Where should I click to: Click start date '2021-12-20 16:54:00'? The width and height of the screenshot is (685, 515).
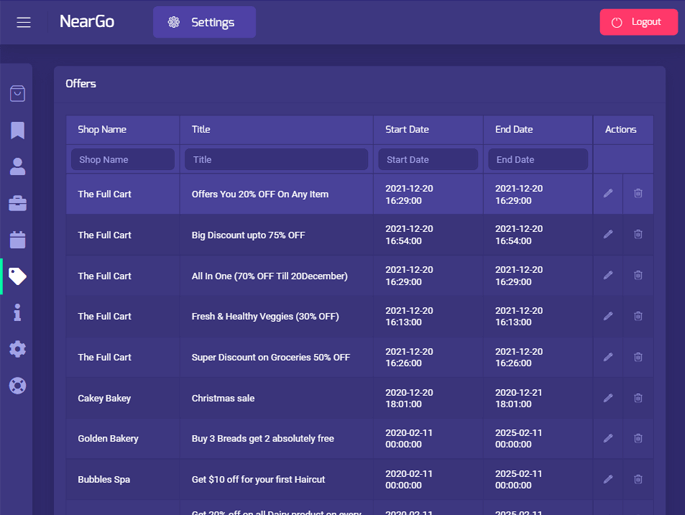click(x=409, y=235)
